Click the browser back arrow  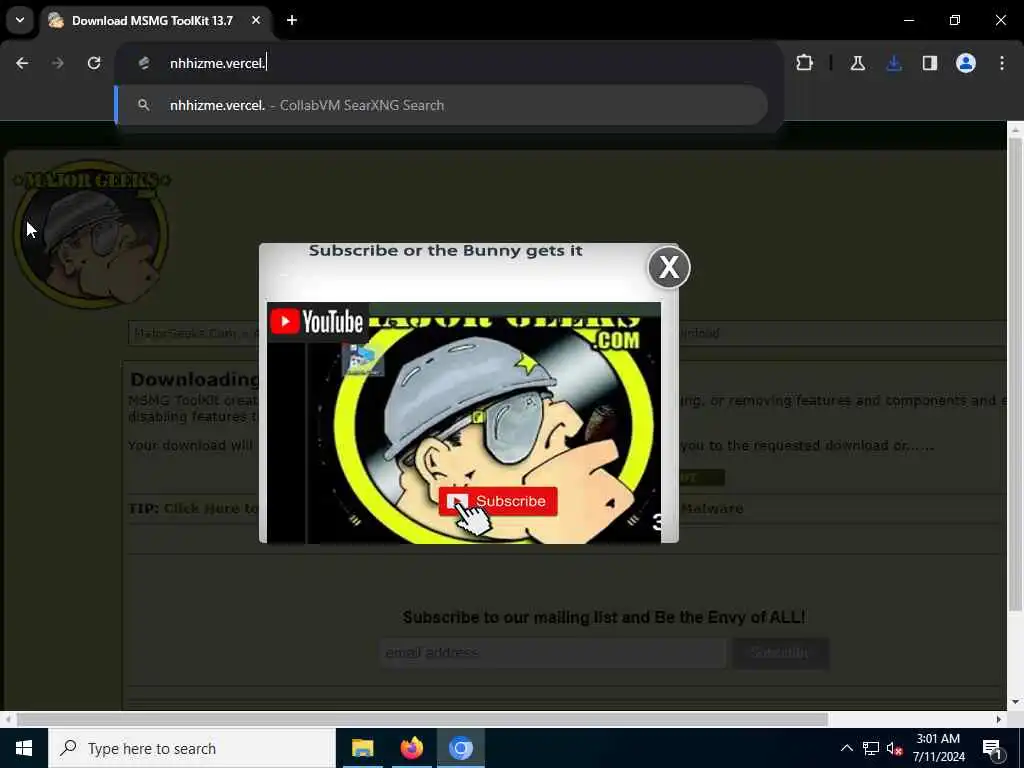tap(22, 63)
